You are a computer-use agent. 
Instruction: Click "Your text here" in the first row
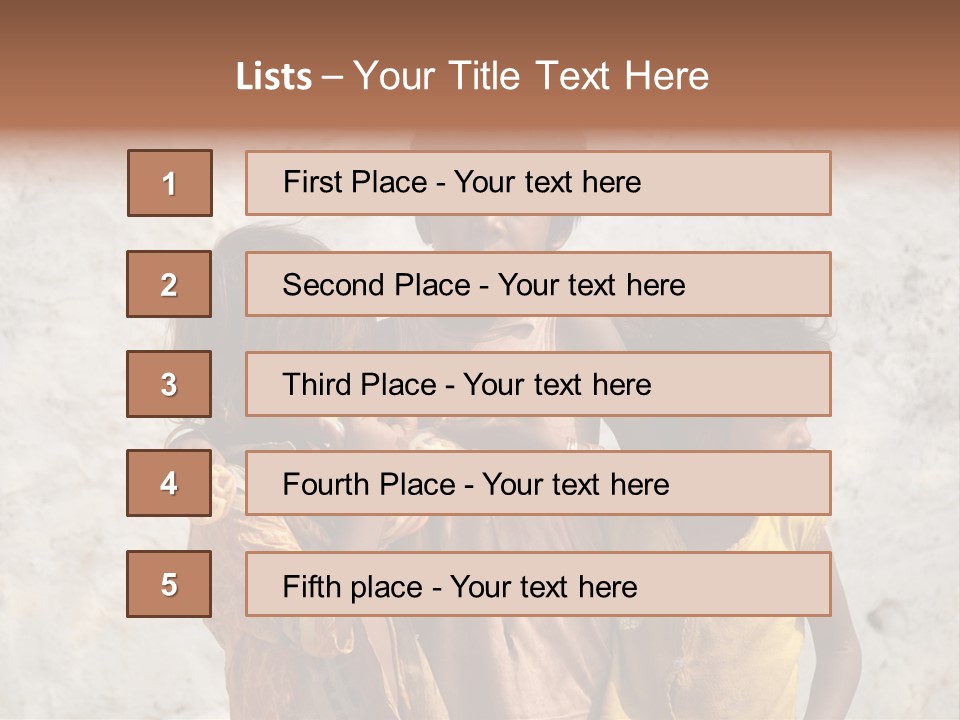[x=547, y=182]
